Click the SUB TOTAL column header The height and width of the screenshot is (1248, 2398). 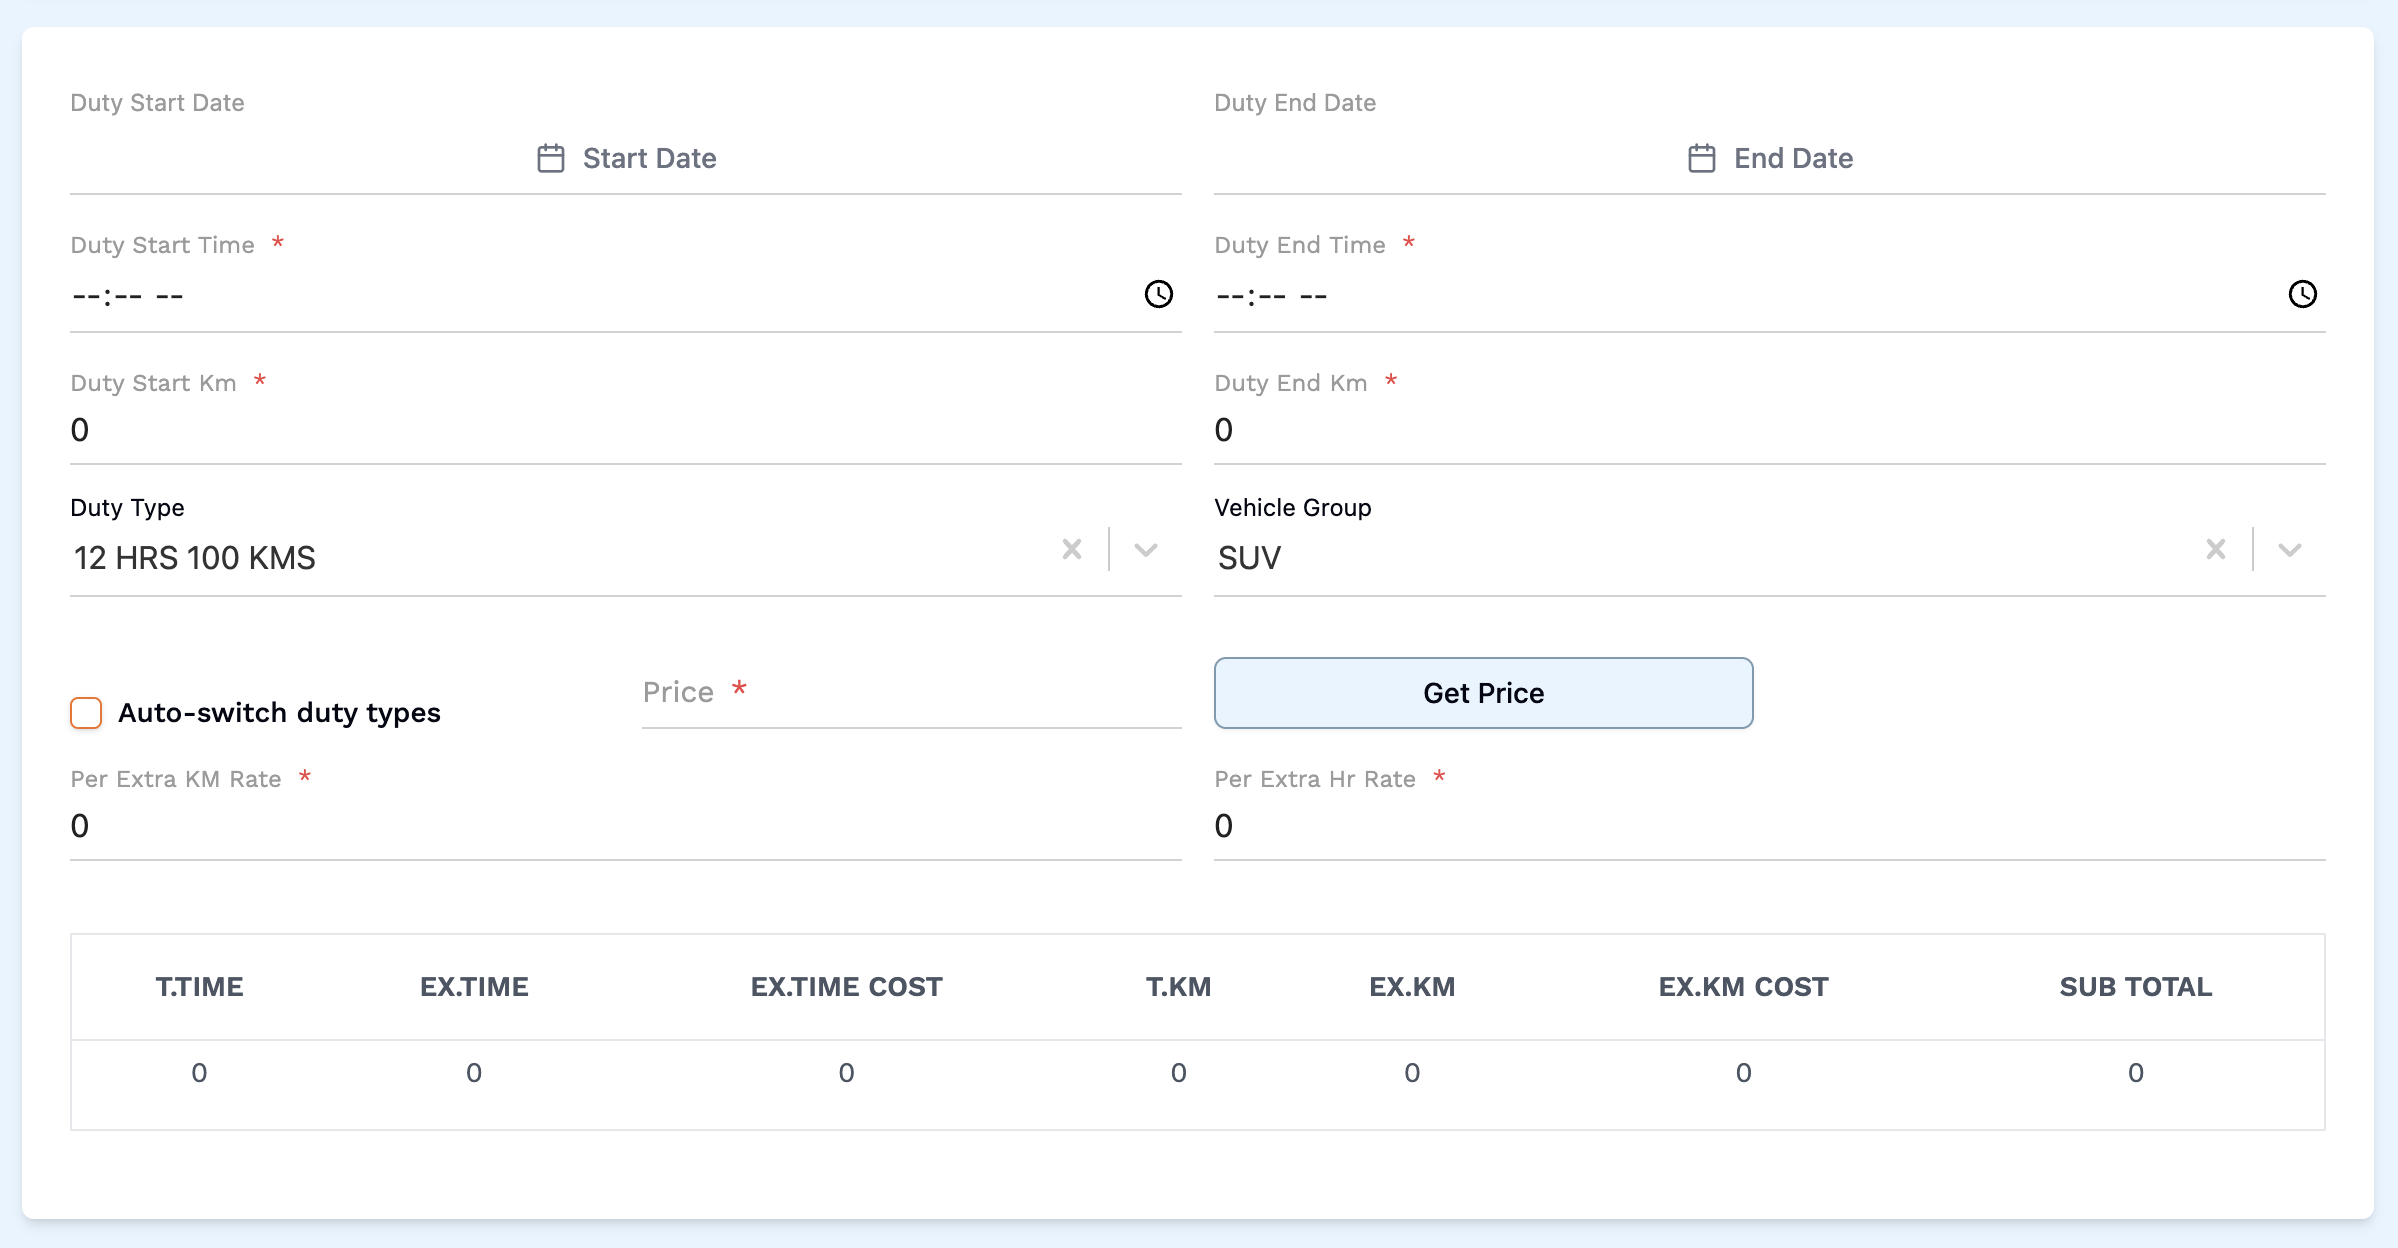coord(2135,987)
